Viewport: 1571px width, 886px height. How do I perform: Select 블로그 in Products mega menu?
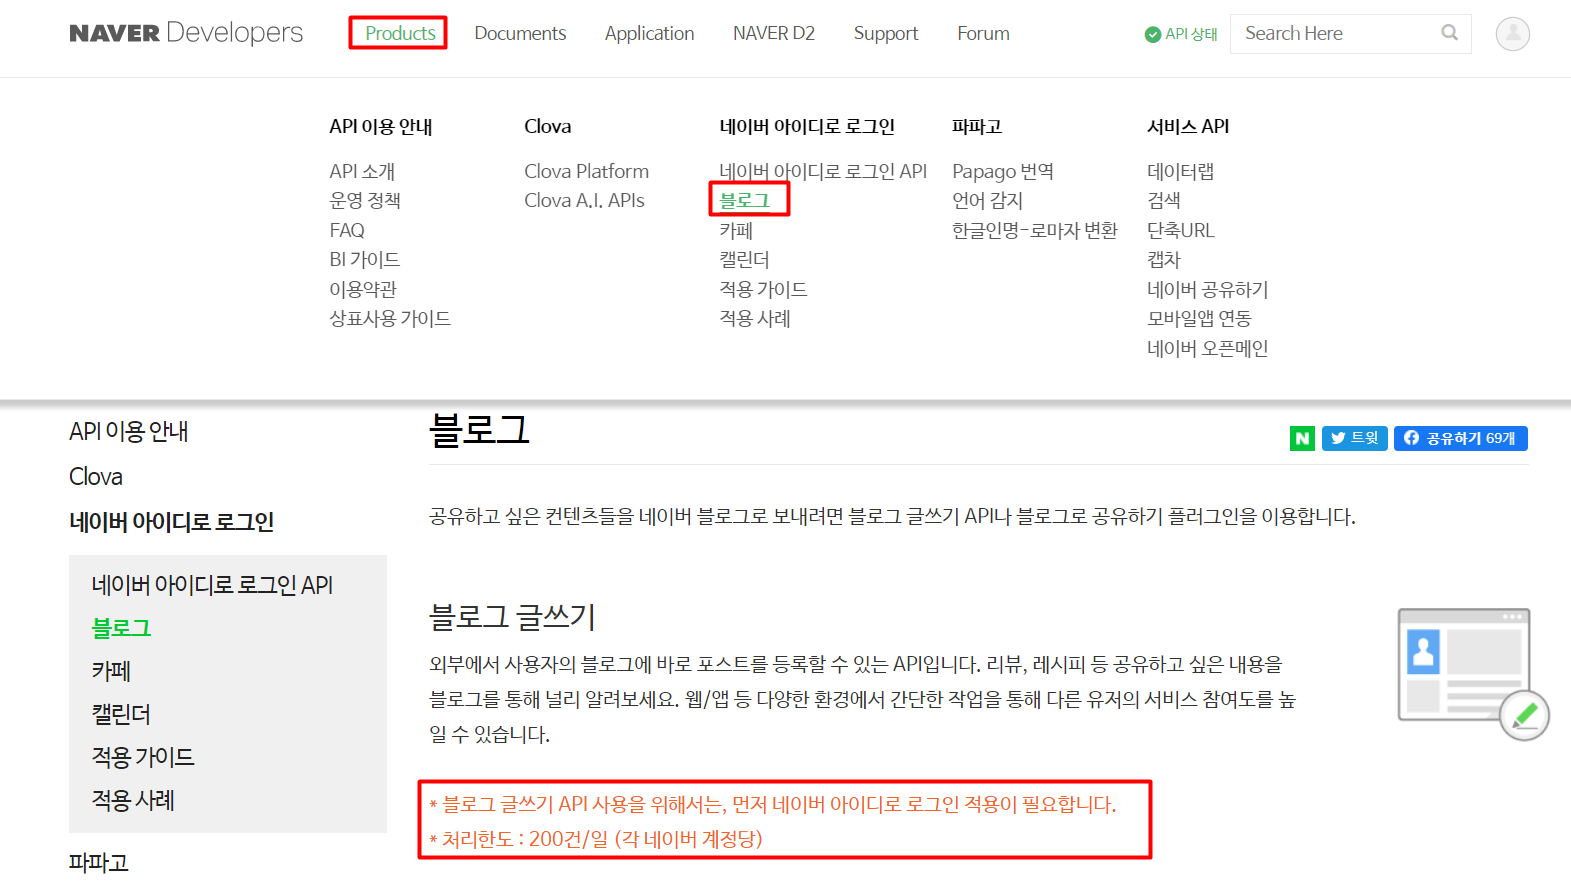(x=745, y=200)
